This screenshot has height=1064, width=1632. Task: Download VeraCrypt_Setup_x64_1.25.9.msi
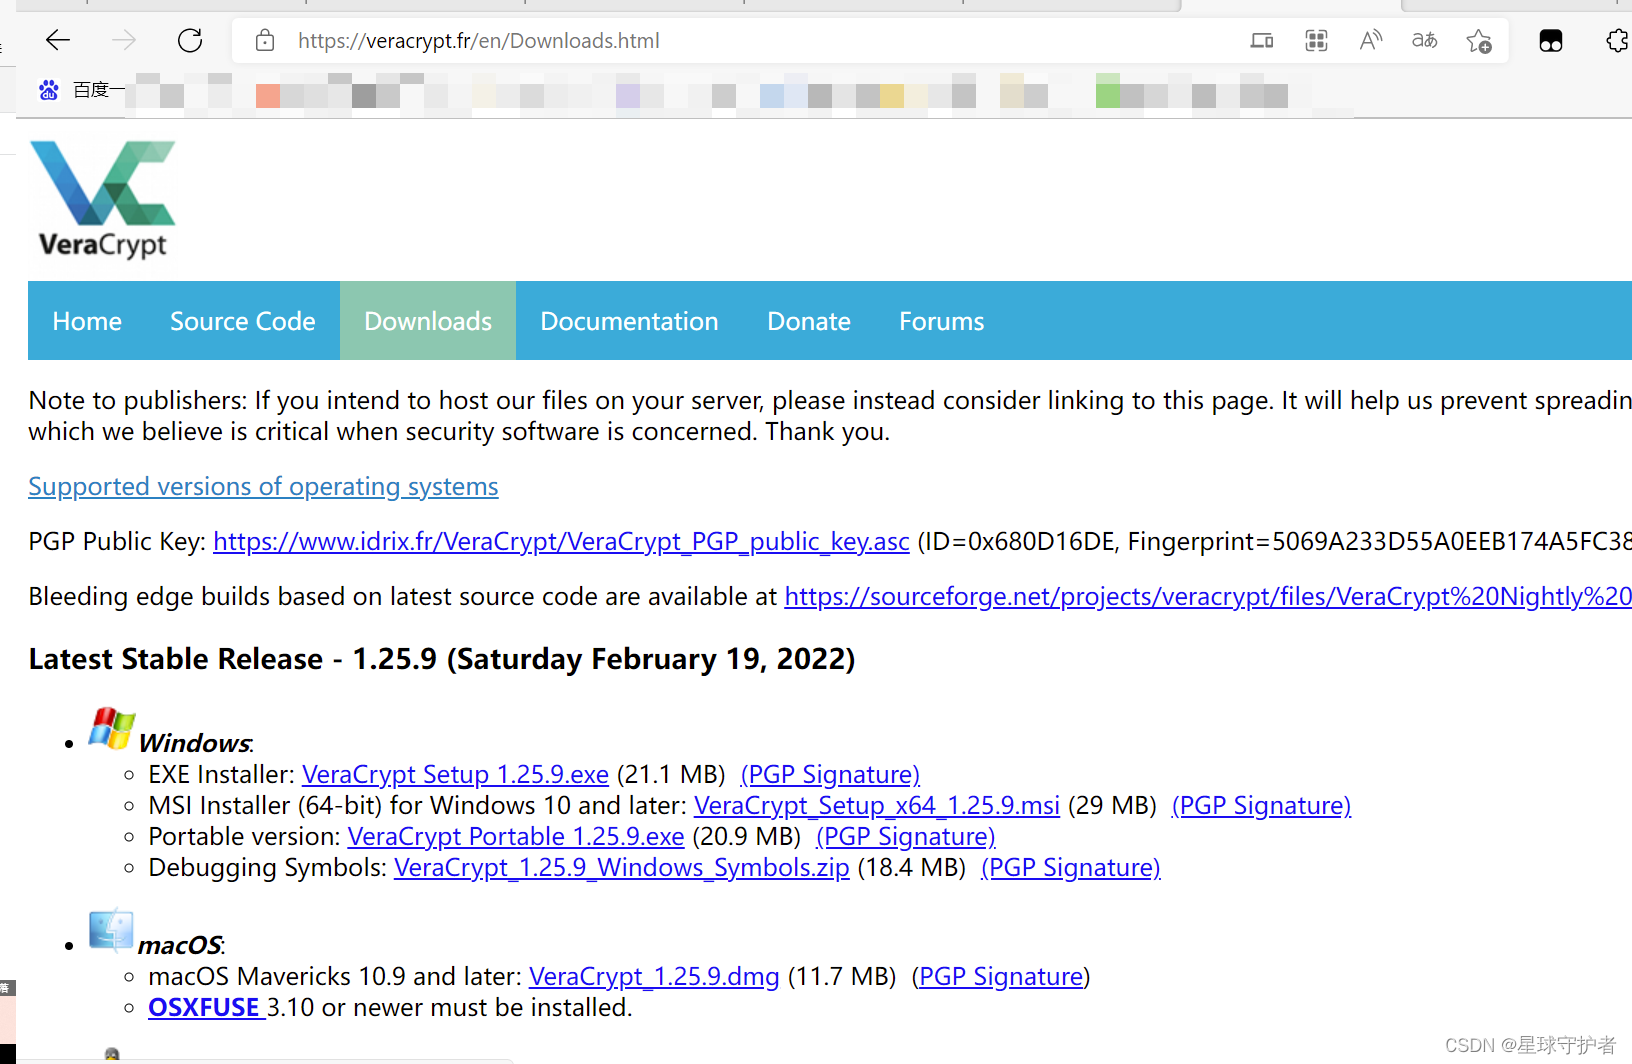pyautogui.click(x=877, y=806)
